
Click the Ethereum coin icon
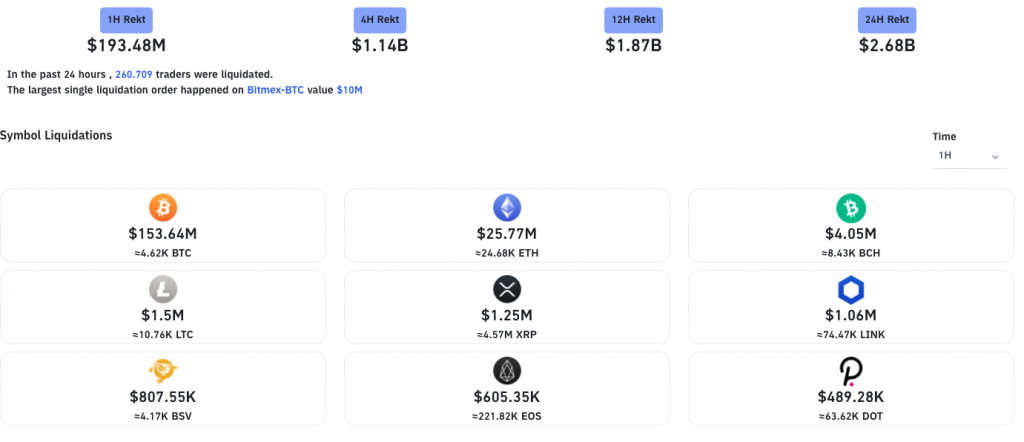[507, 208]
